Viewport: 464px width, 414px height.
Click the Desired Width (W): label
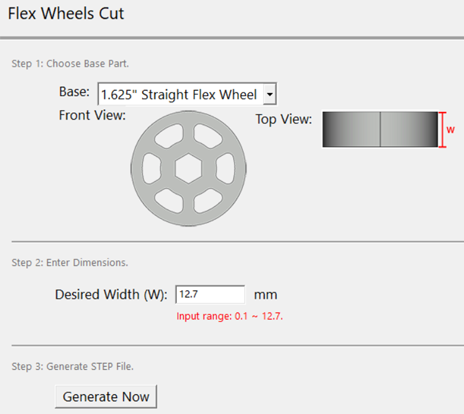[111, 295]
